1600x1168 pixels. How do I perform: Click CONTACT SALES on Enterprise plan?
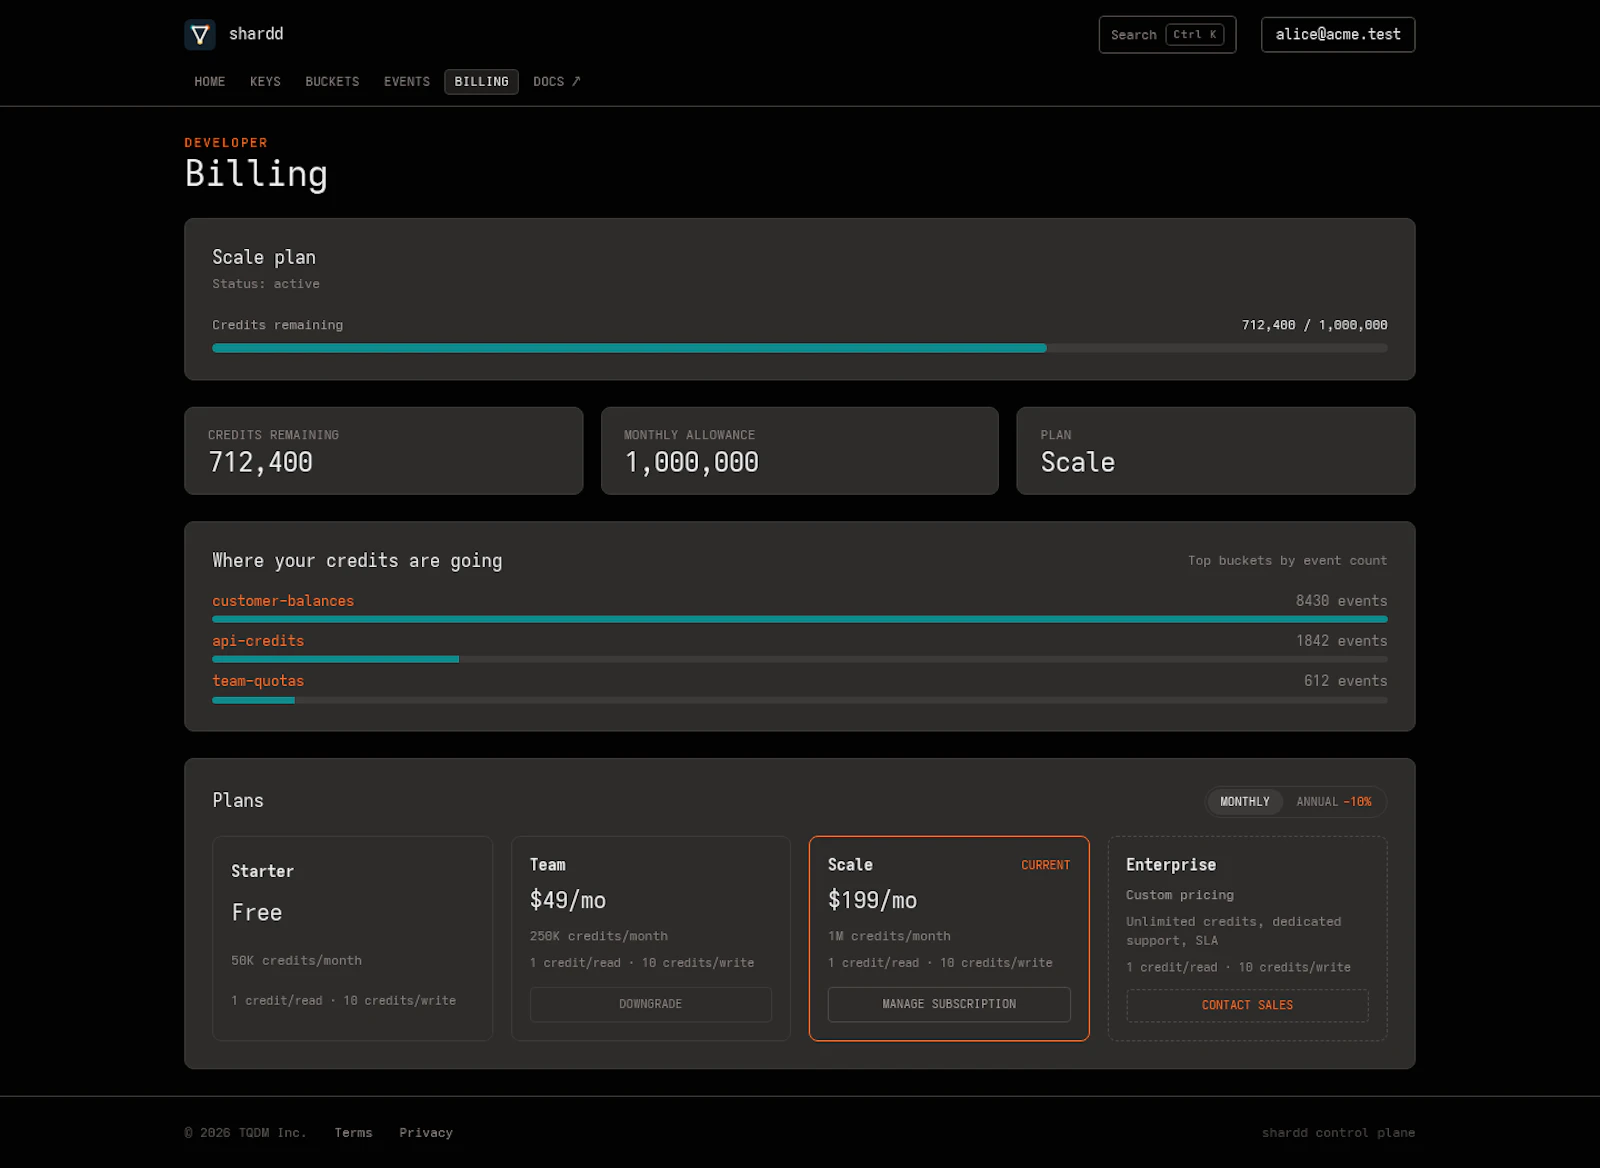pyautogui.click(x=1247, y=1006)
